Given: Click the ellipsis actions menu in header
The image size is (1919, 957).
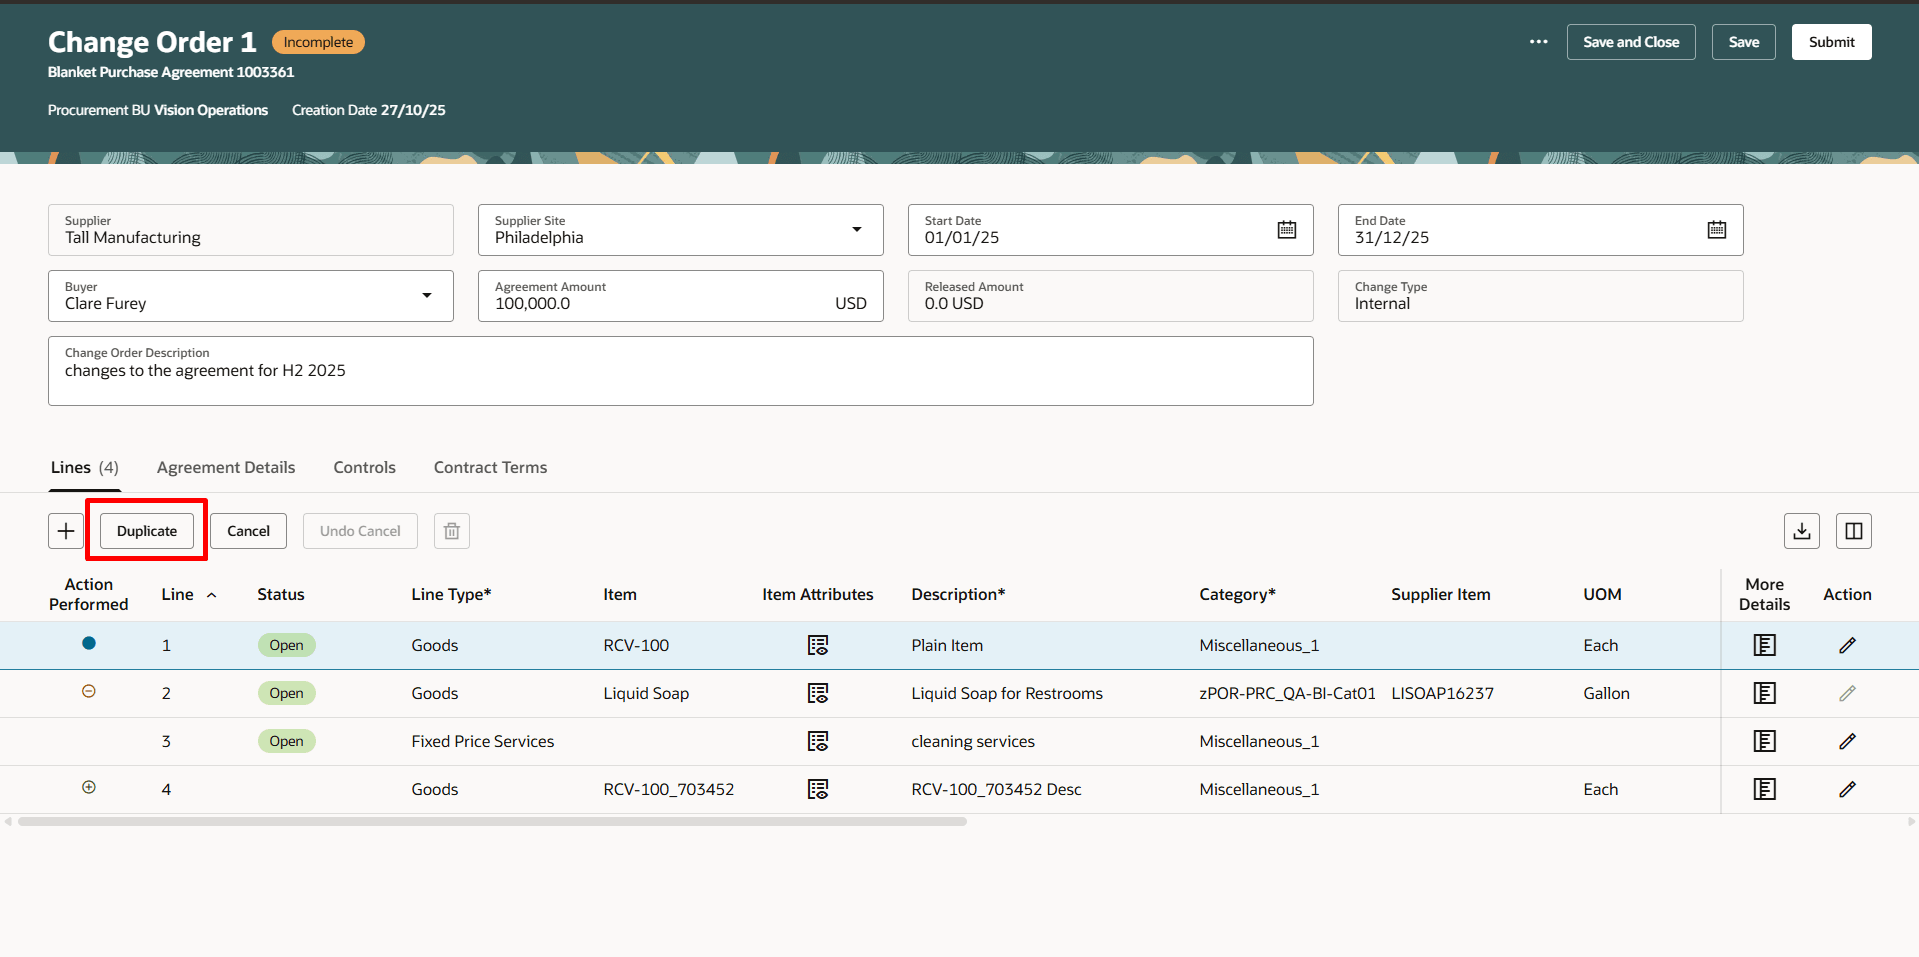Looking at the screenshot, I should pos(1538,41).
